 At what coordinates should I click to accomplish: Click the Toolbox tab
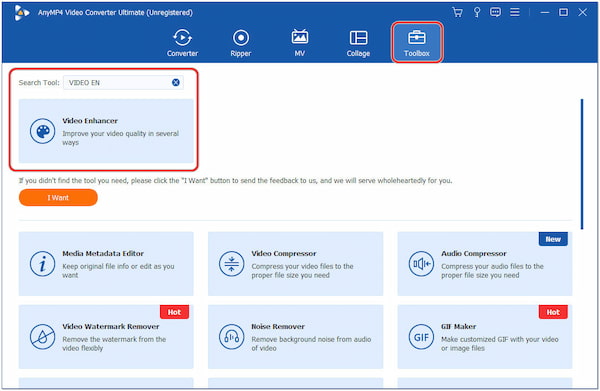tap(417, 42)
